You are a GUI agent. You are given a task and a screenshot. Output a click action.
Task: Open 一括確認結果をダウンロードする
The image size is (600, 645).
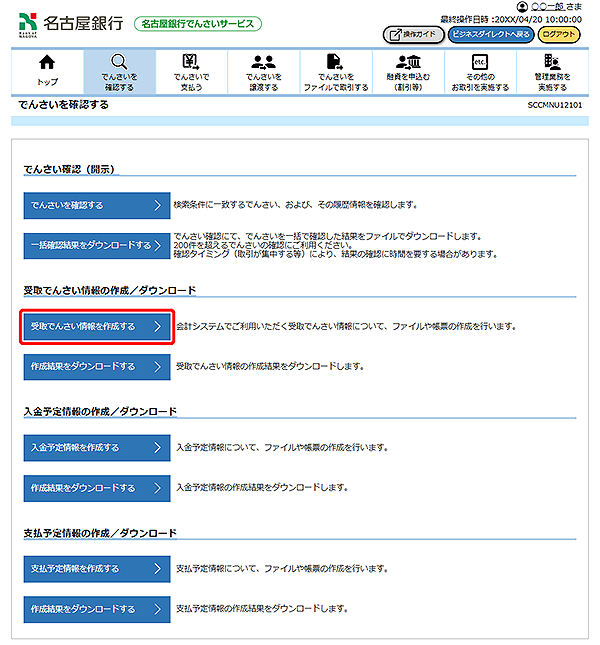click(97, 246)
